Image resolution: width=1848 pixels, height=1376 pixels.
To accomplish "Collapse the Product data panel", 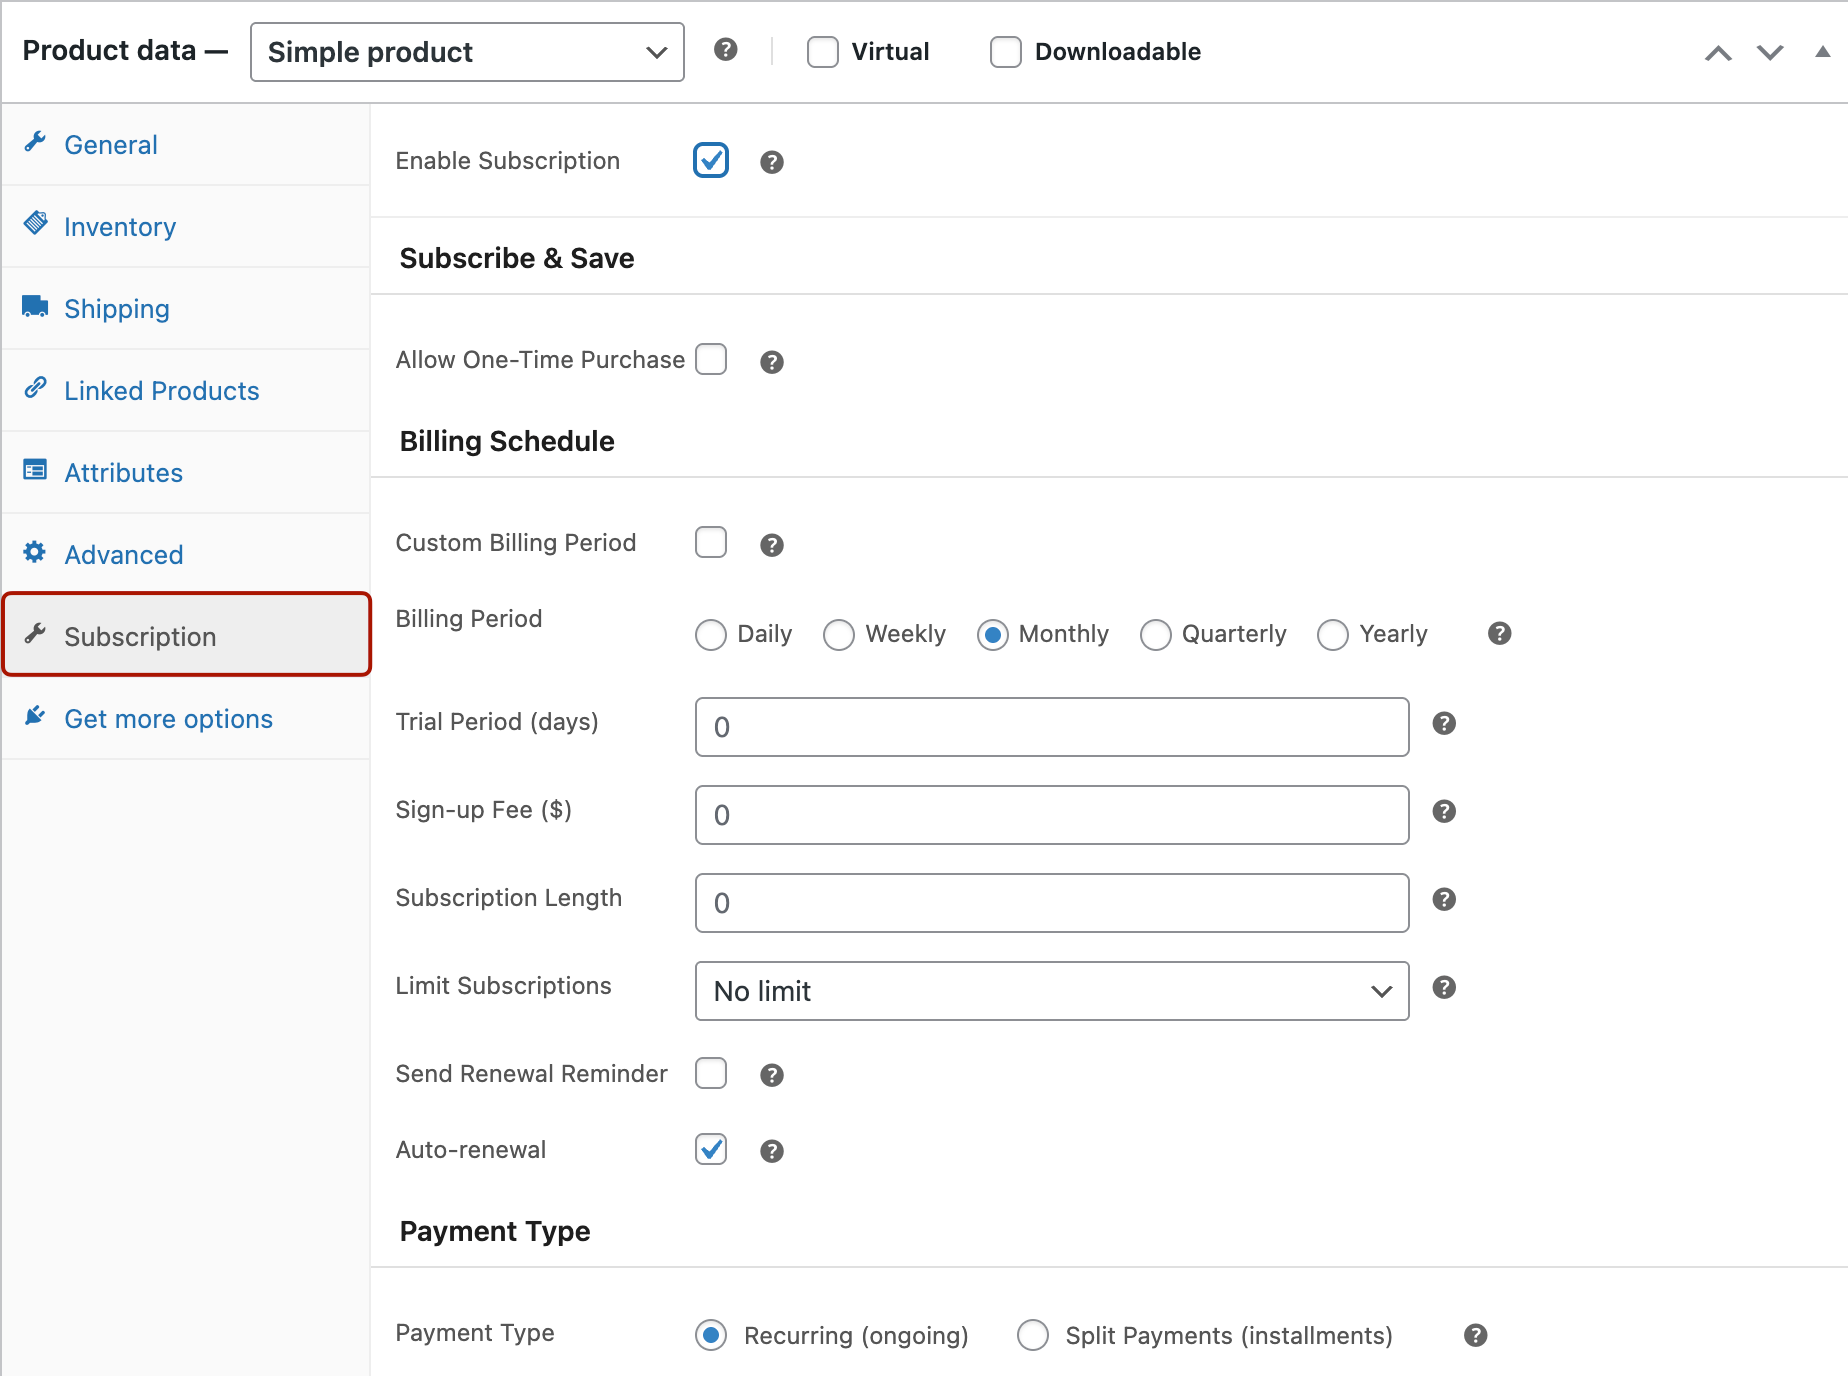I will click(1822, 52).
